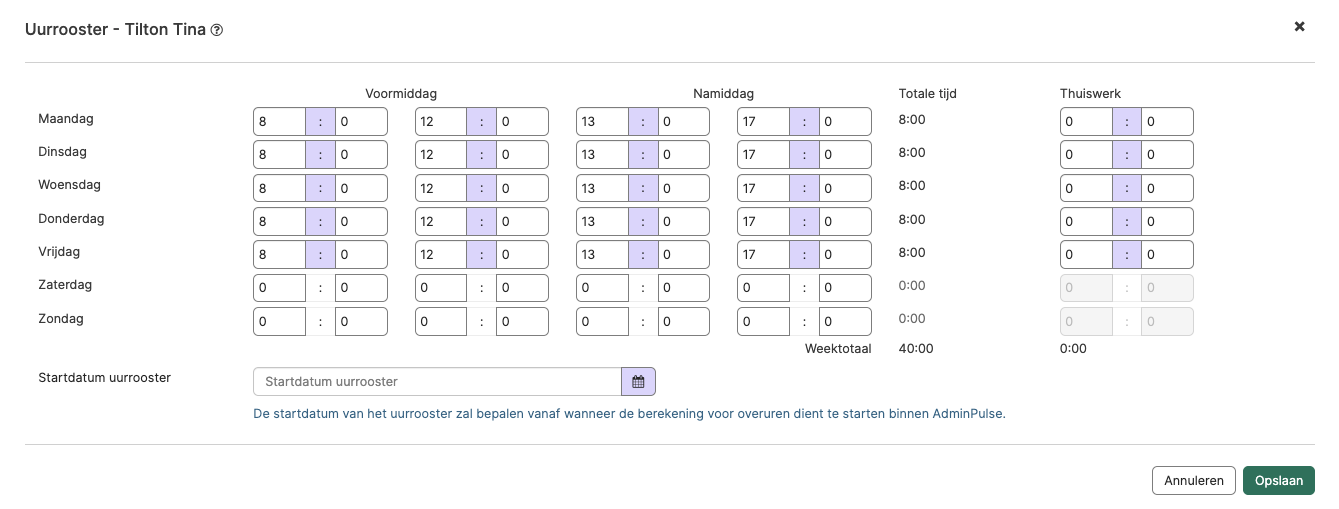The image size is (1339, 509).
Task: Click Dinsdag morning end minutes field
Action: [523, 155]
